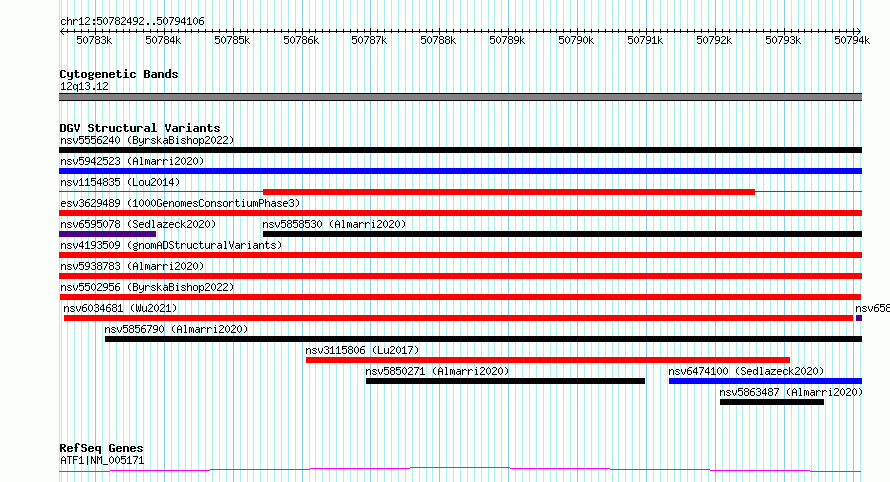This screenshot has height=482, width=890.
Task: Click the 50787k ruler tick label
Action: [369, 40]
